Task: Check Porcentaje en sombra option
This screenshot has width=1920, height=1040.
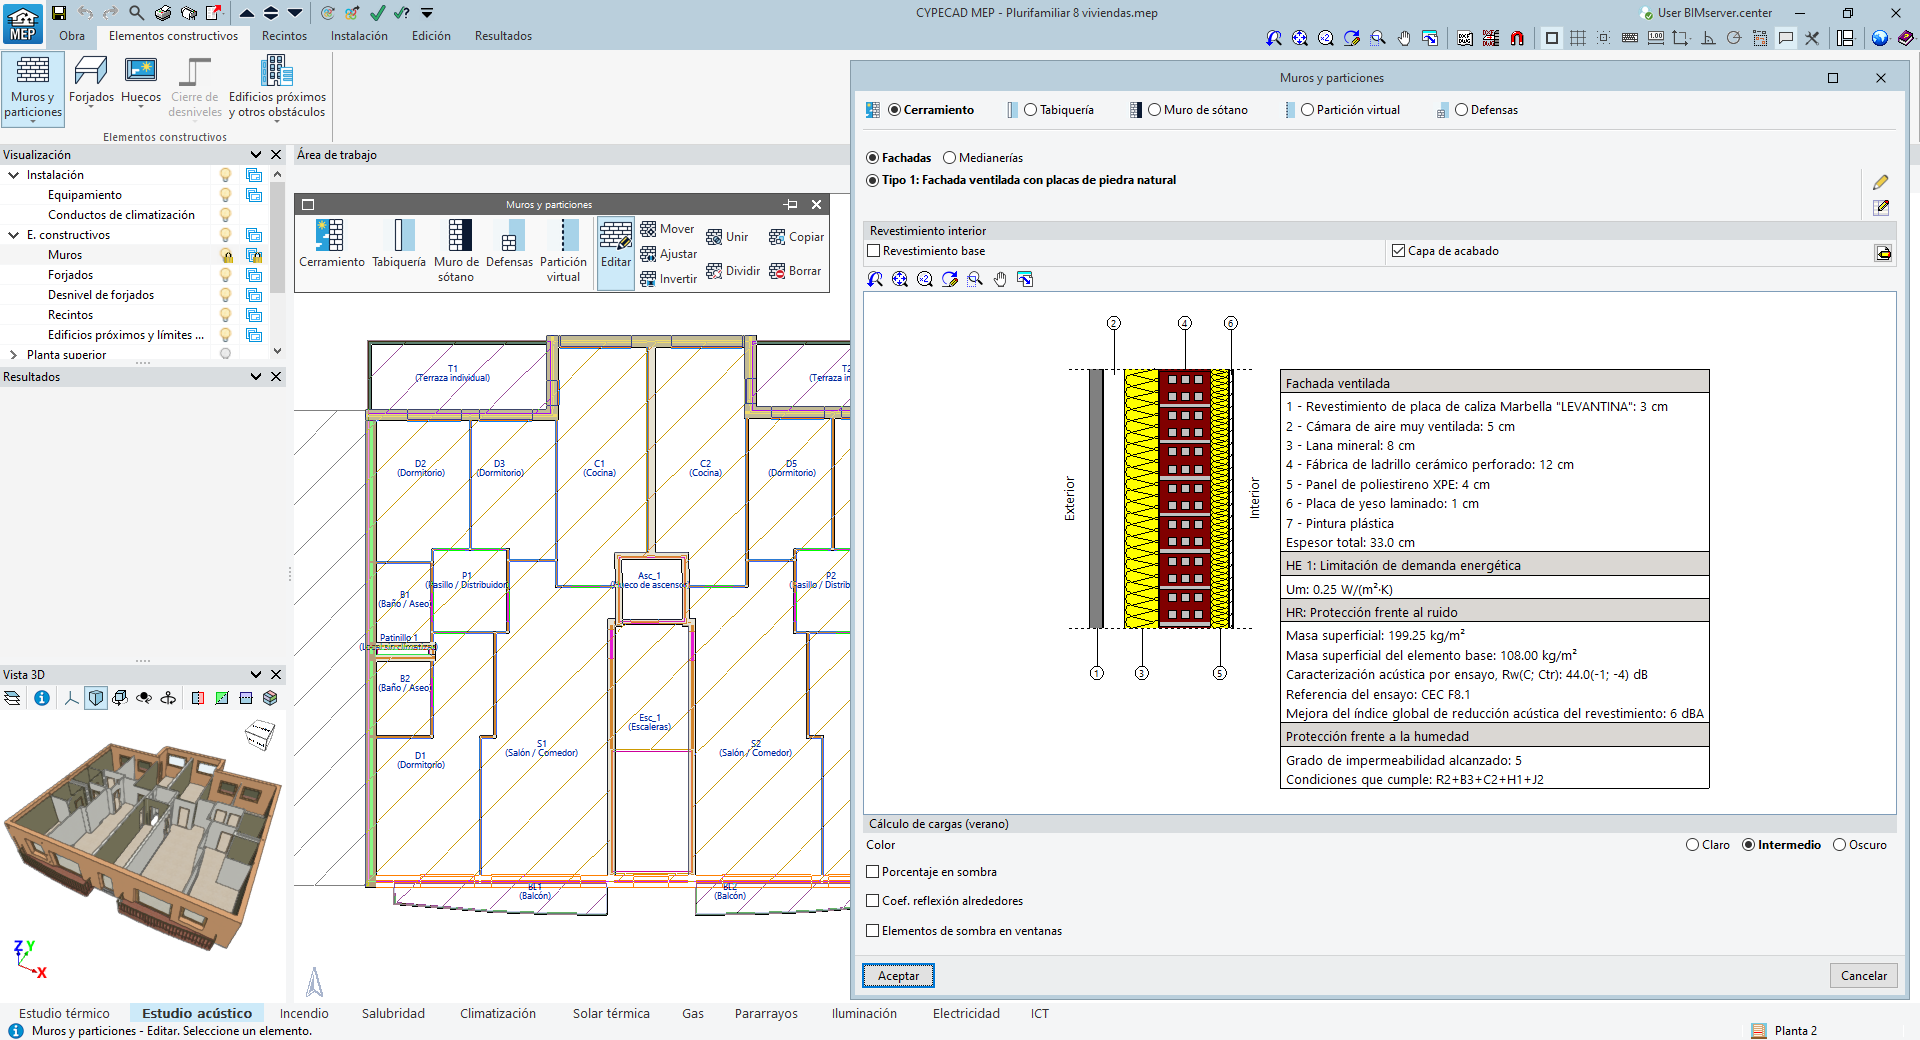Action: [x=873, y=872]
